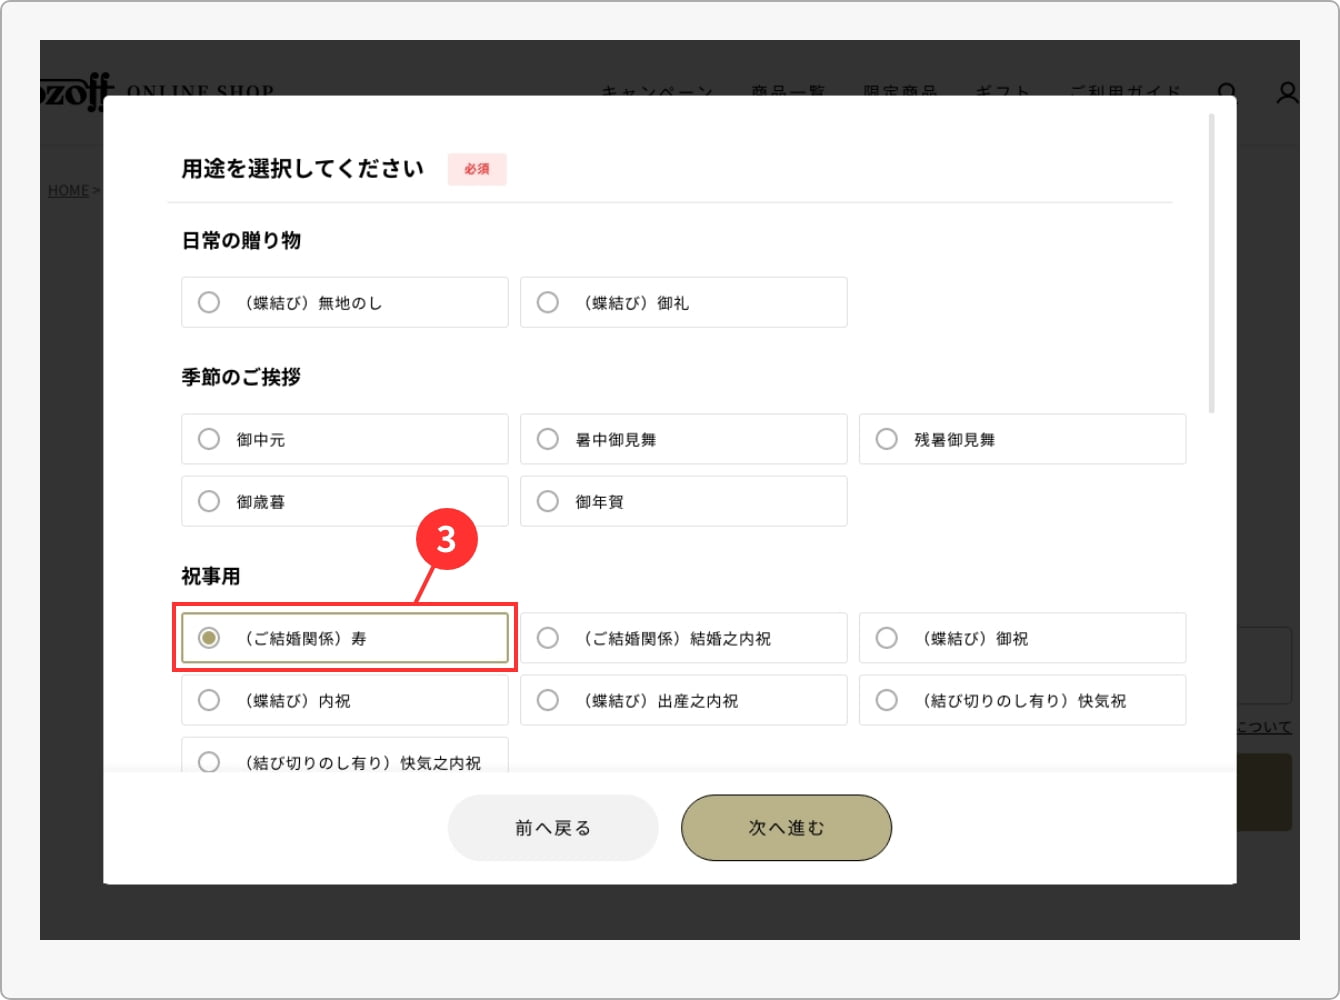The width and height of the screenshot is (1340, 1000).
Task: Select the (ご結婚関係) 寿 radio option
Action: [209, 638]
